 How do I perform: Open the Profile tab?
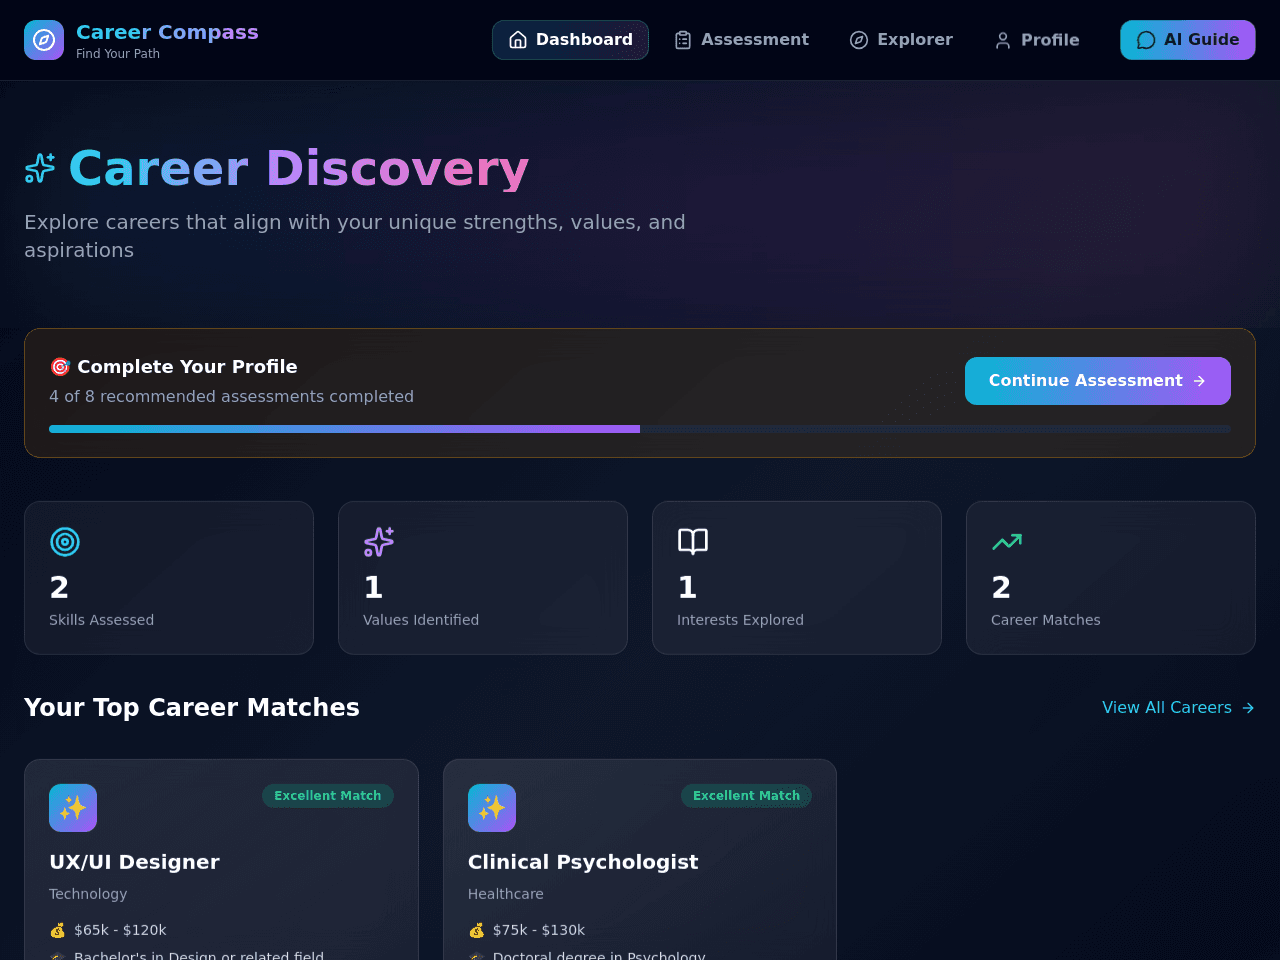point(1037,40)
